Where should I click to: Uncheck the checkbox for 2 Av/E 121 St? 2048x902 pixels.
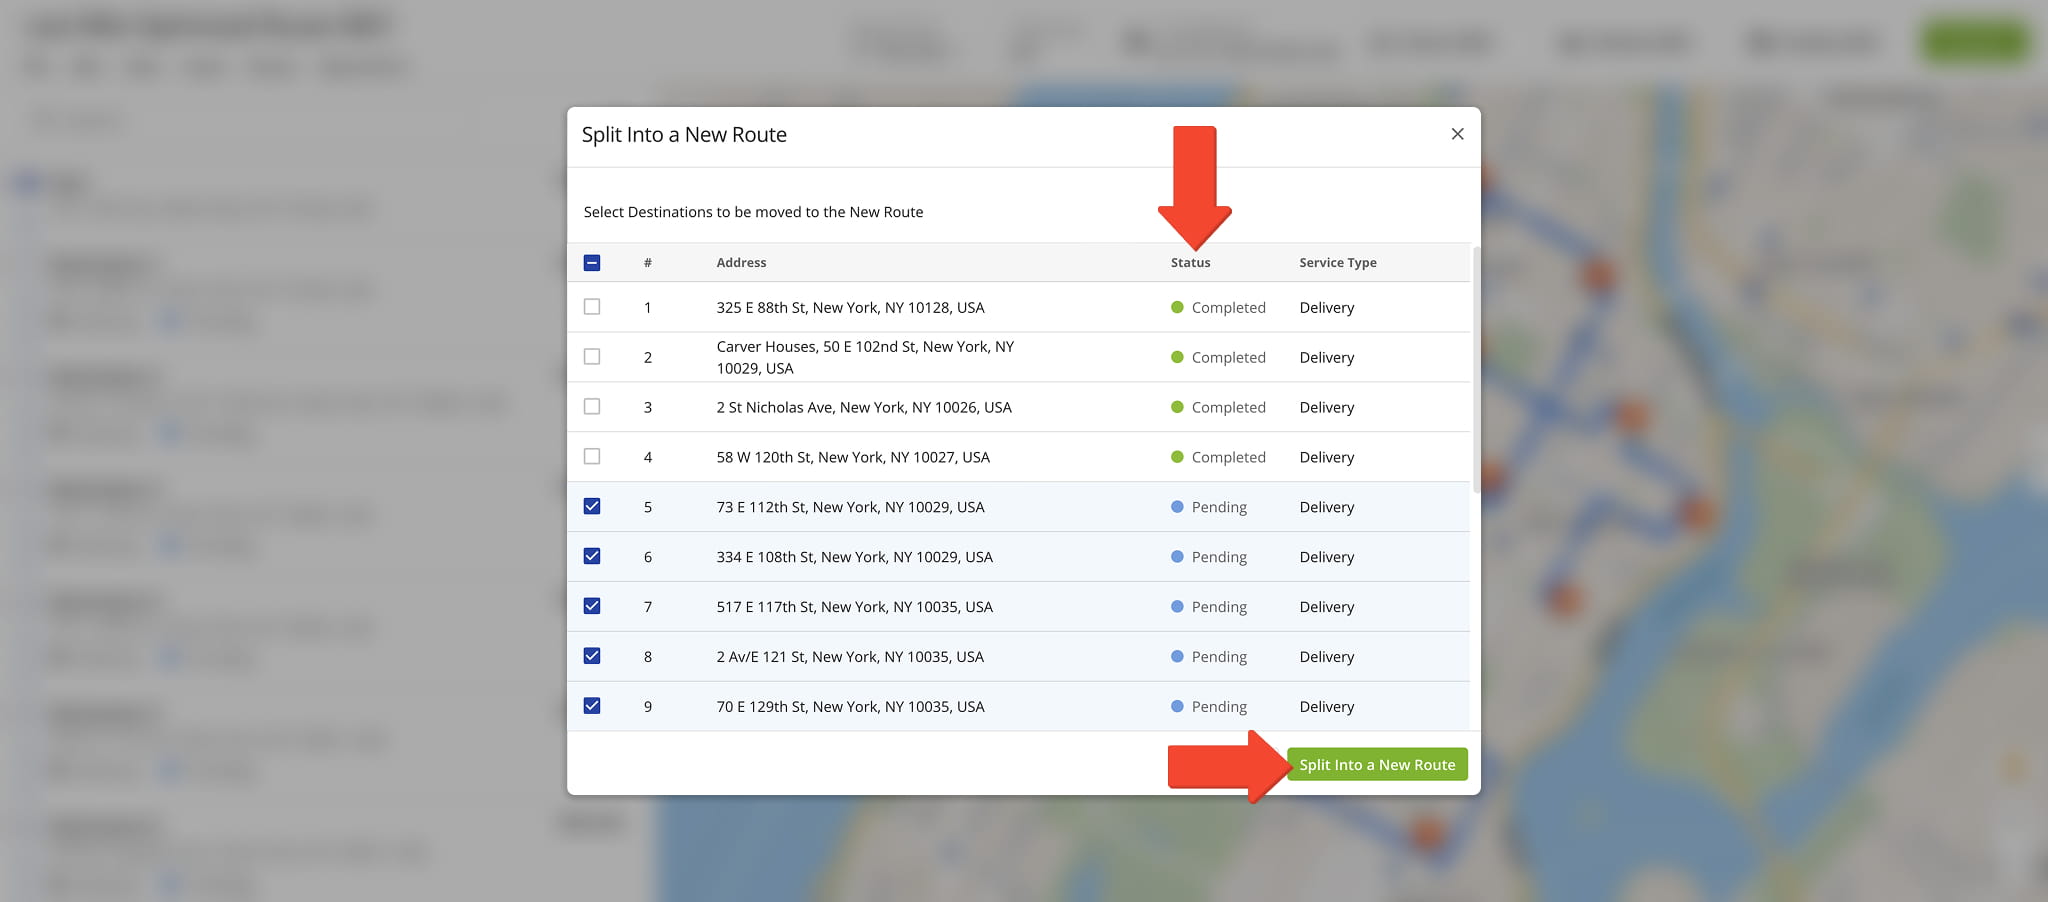593,656
